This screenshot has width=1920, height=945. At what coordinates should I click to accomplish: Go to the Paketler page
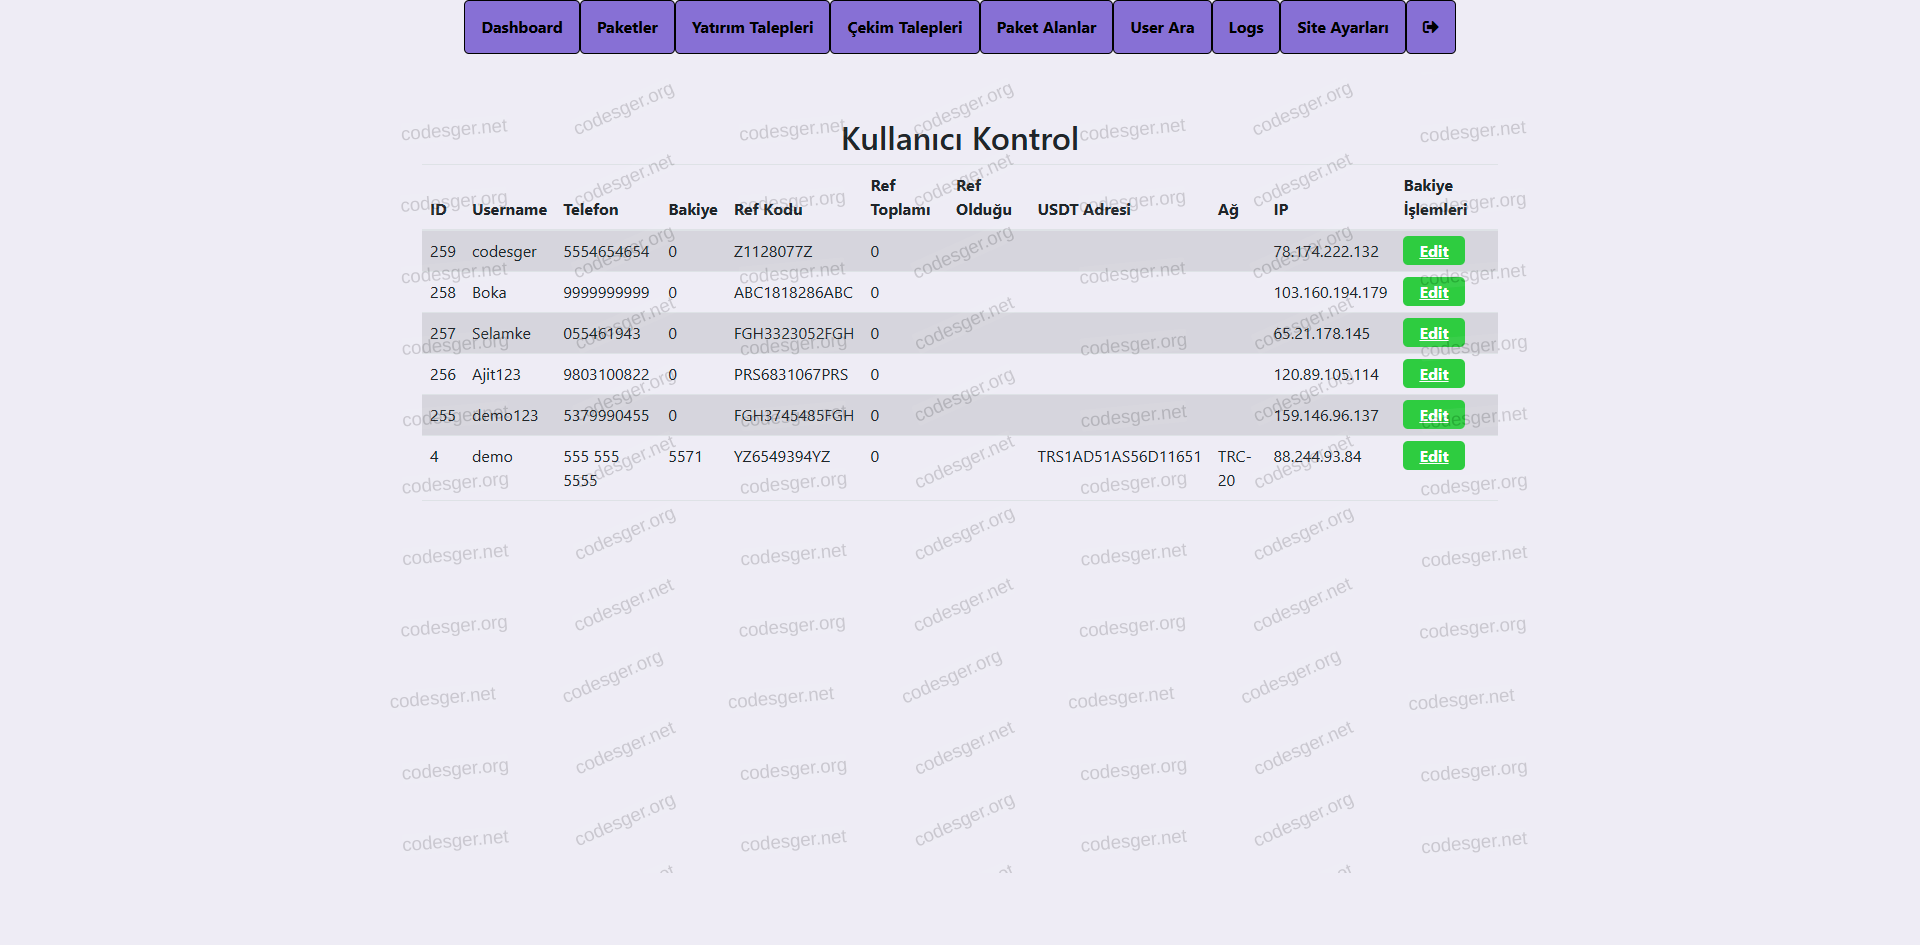pyautogui.click(x=627, y=27)
